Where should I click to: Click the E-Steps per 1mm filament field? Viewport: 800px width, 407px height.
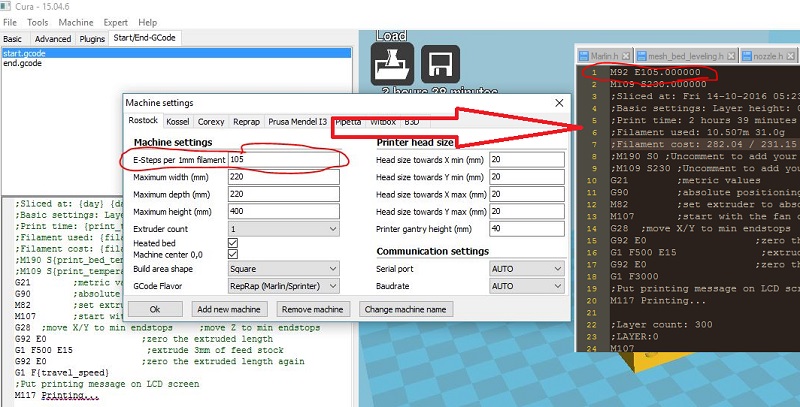click(x=284, y=159)
